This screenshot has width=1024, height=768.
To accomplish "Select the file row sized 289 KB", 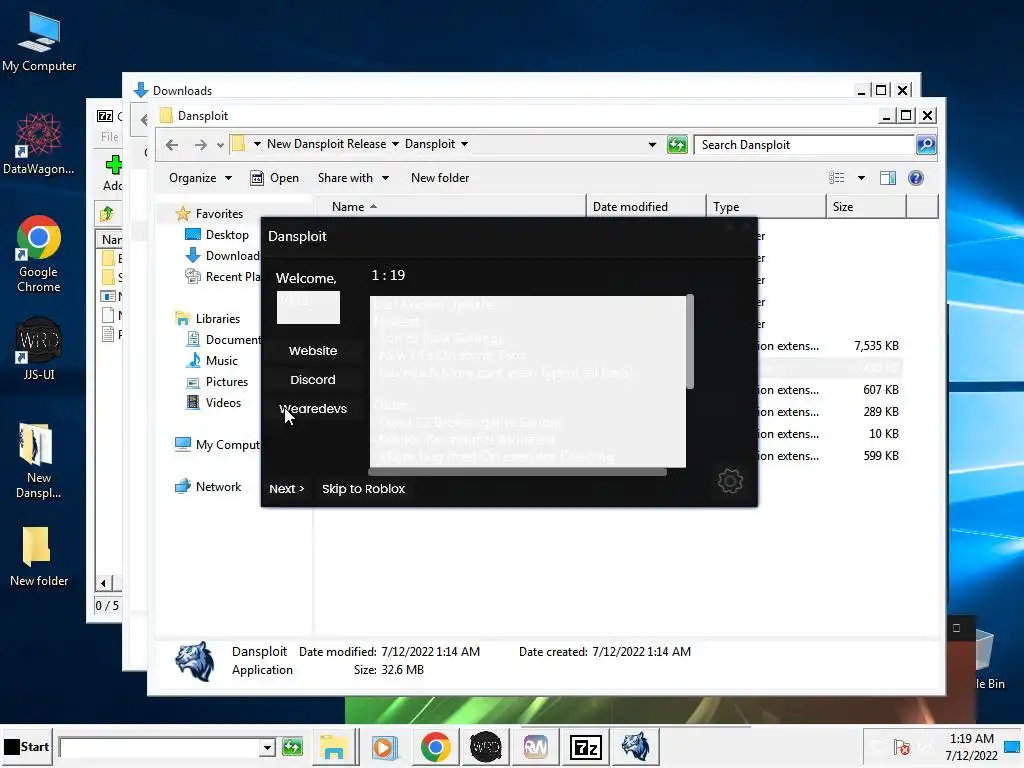I will (829, 412).
